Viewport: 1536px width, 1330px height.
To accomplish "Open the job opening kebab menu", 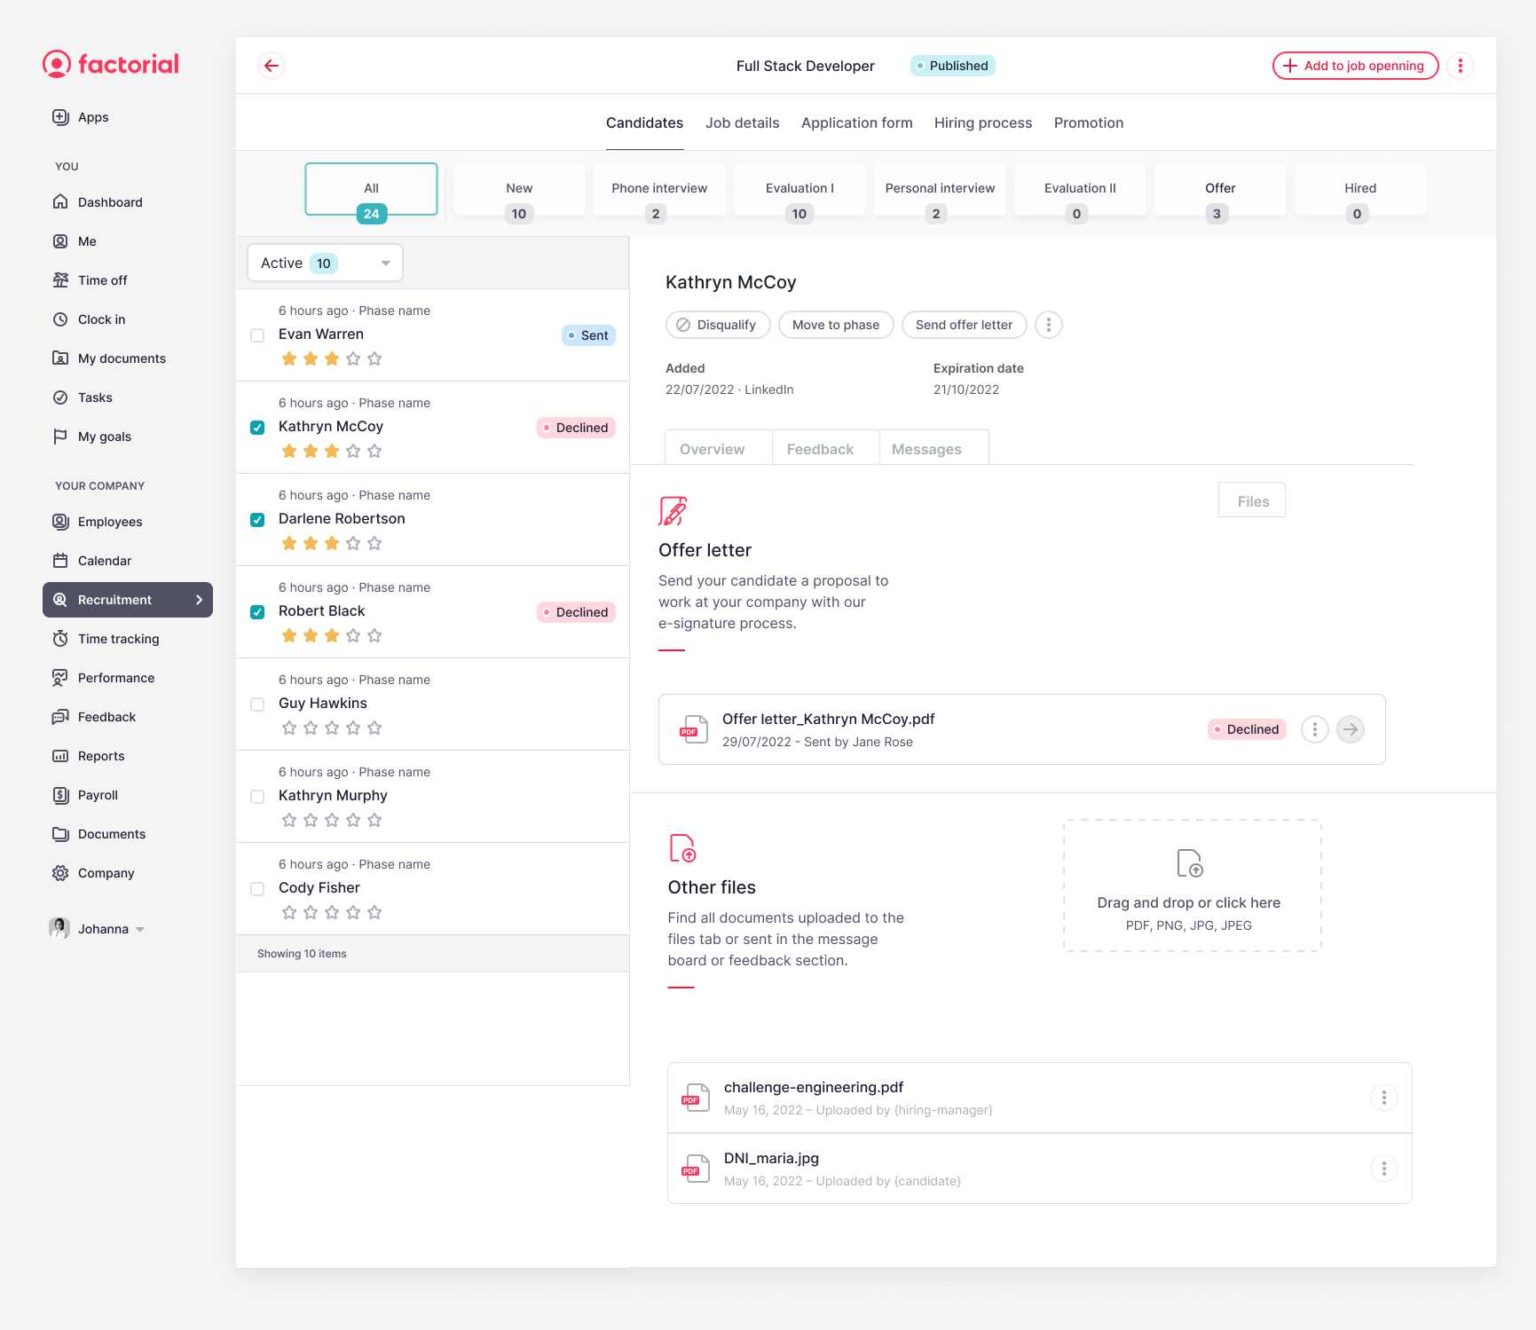I will (x=1460, y=66).
